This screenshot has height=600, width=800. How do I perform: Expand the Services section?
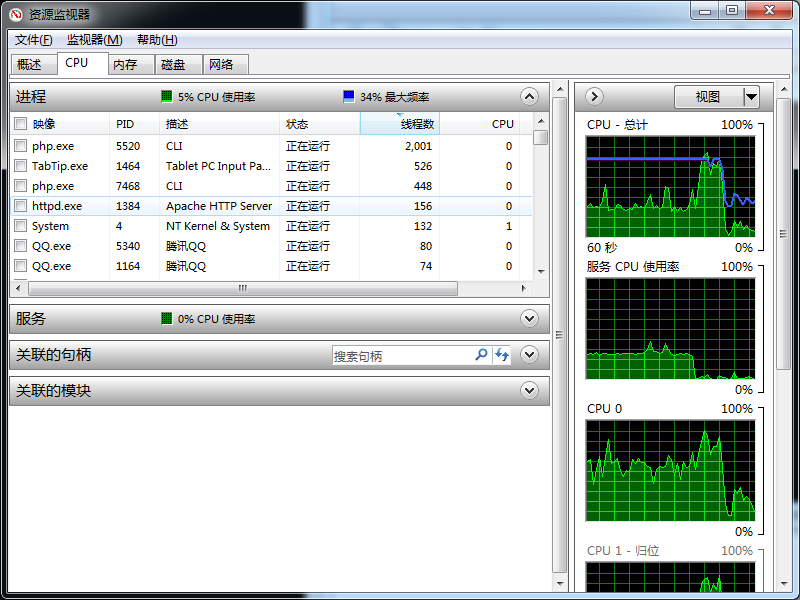[x=529, y=319]
